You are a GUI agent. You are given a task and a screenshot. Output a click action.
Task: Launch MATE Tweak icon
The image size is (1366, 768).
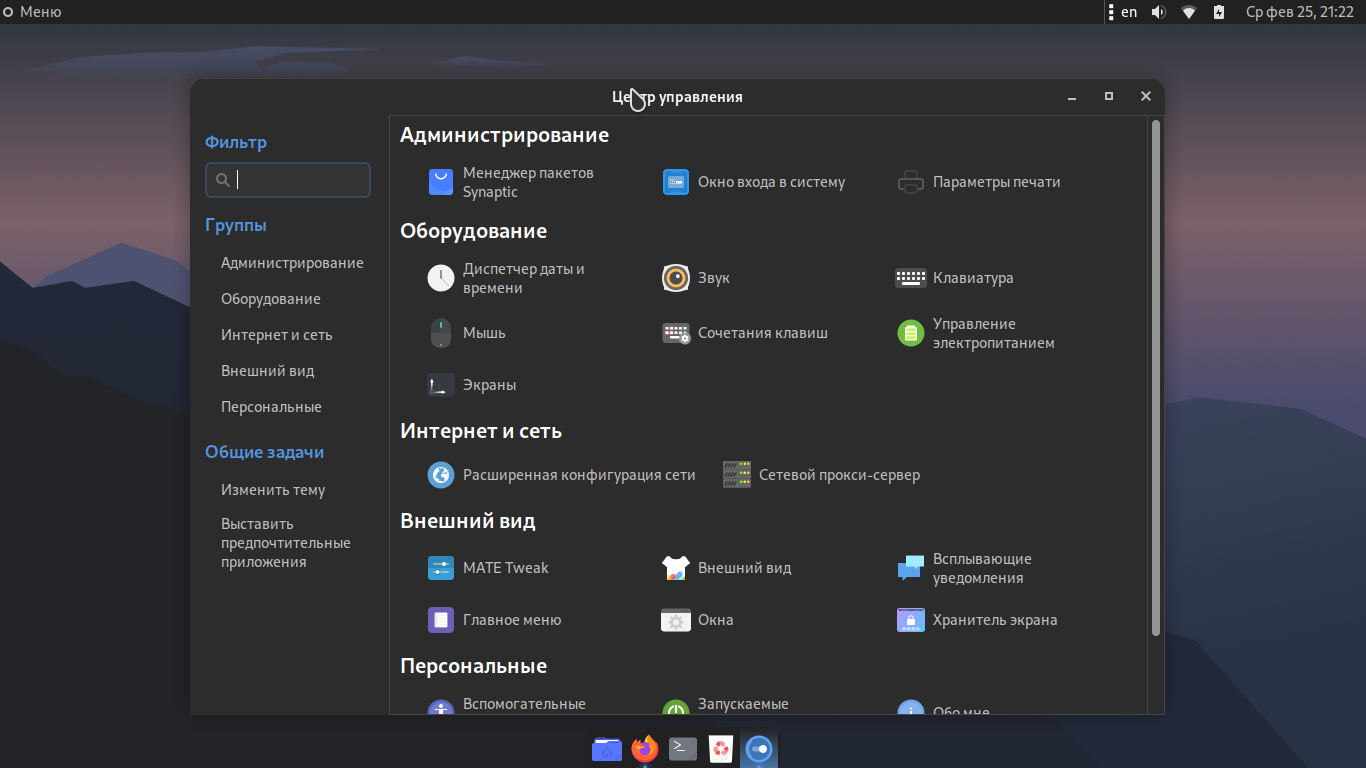(x=441, y=568)
